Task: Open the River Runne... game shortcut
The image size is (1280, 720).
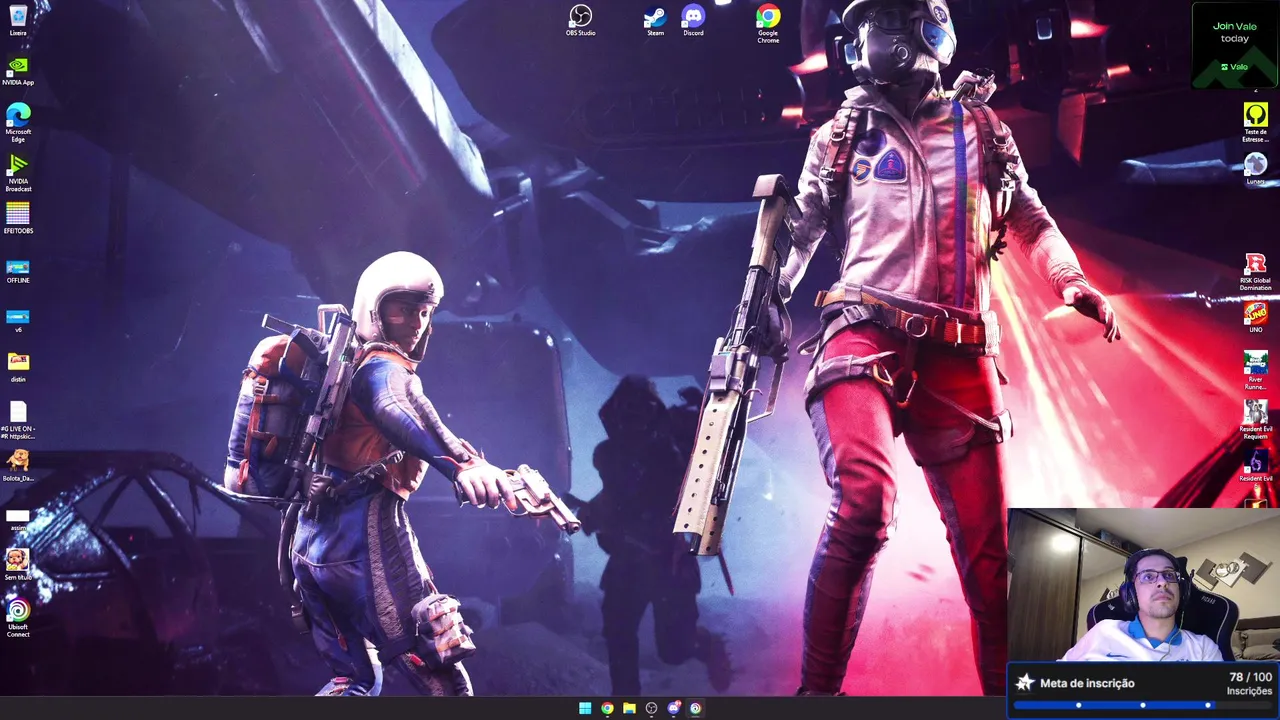Action: (x=1256, y=370)
